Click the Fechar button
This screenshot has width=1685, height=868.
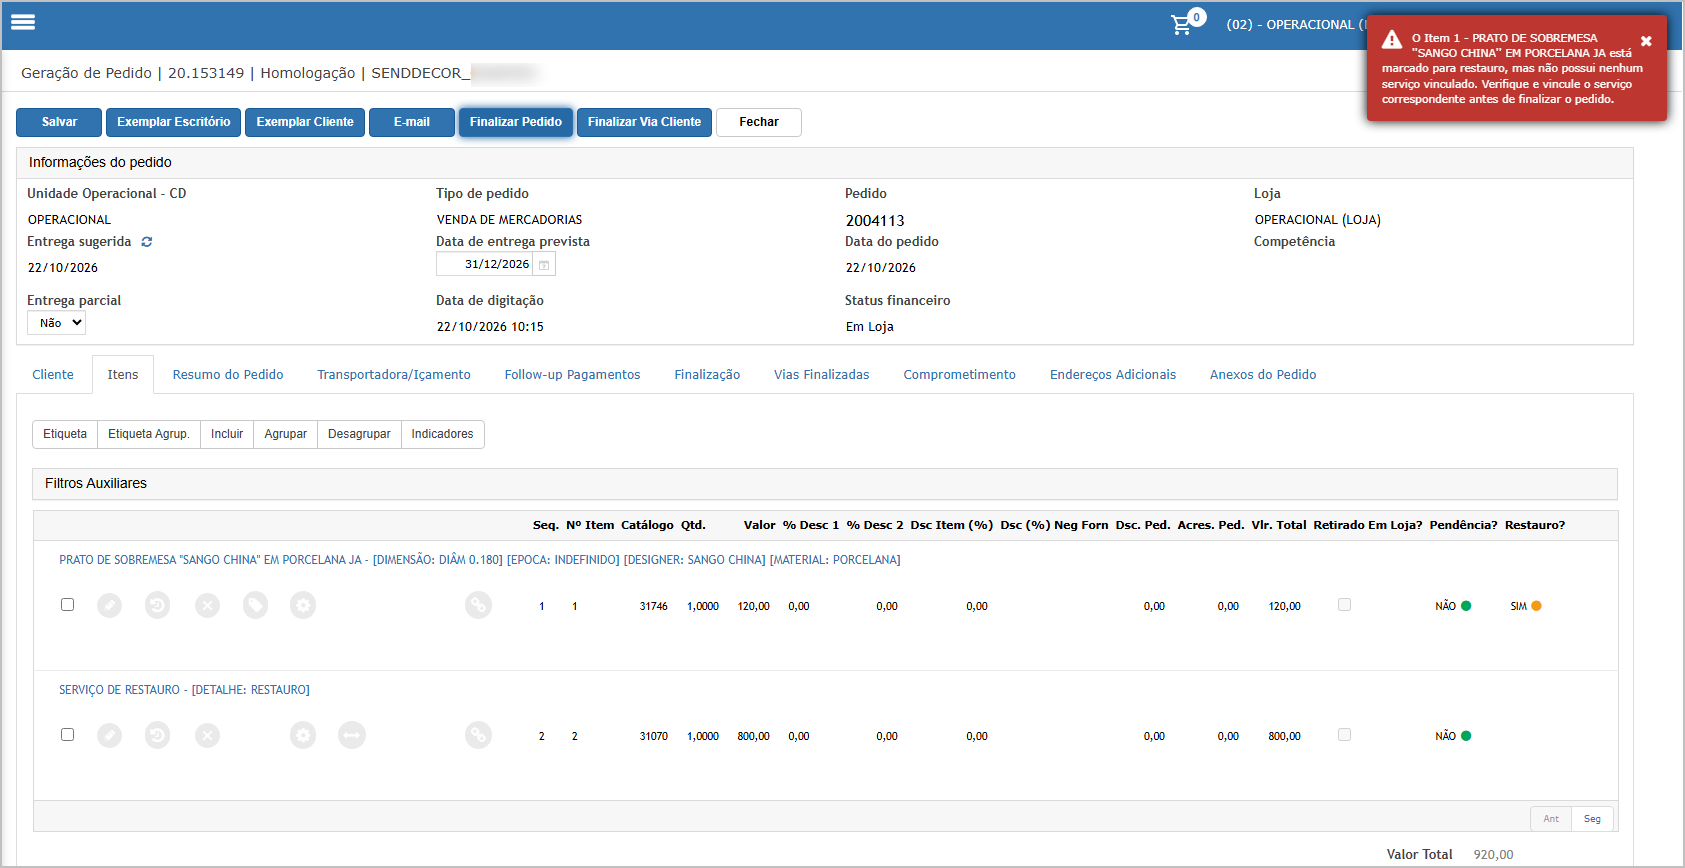pyautogui.click(x=759, y=122)
